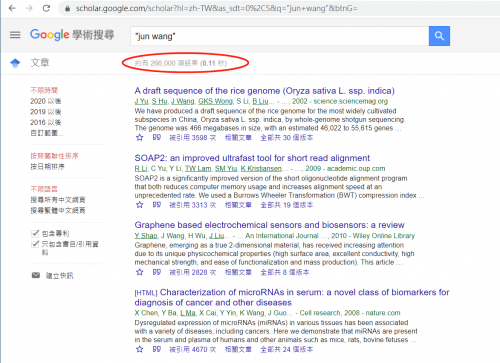Cite the microRNAs article via quote icon

tap(157, 349)
